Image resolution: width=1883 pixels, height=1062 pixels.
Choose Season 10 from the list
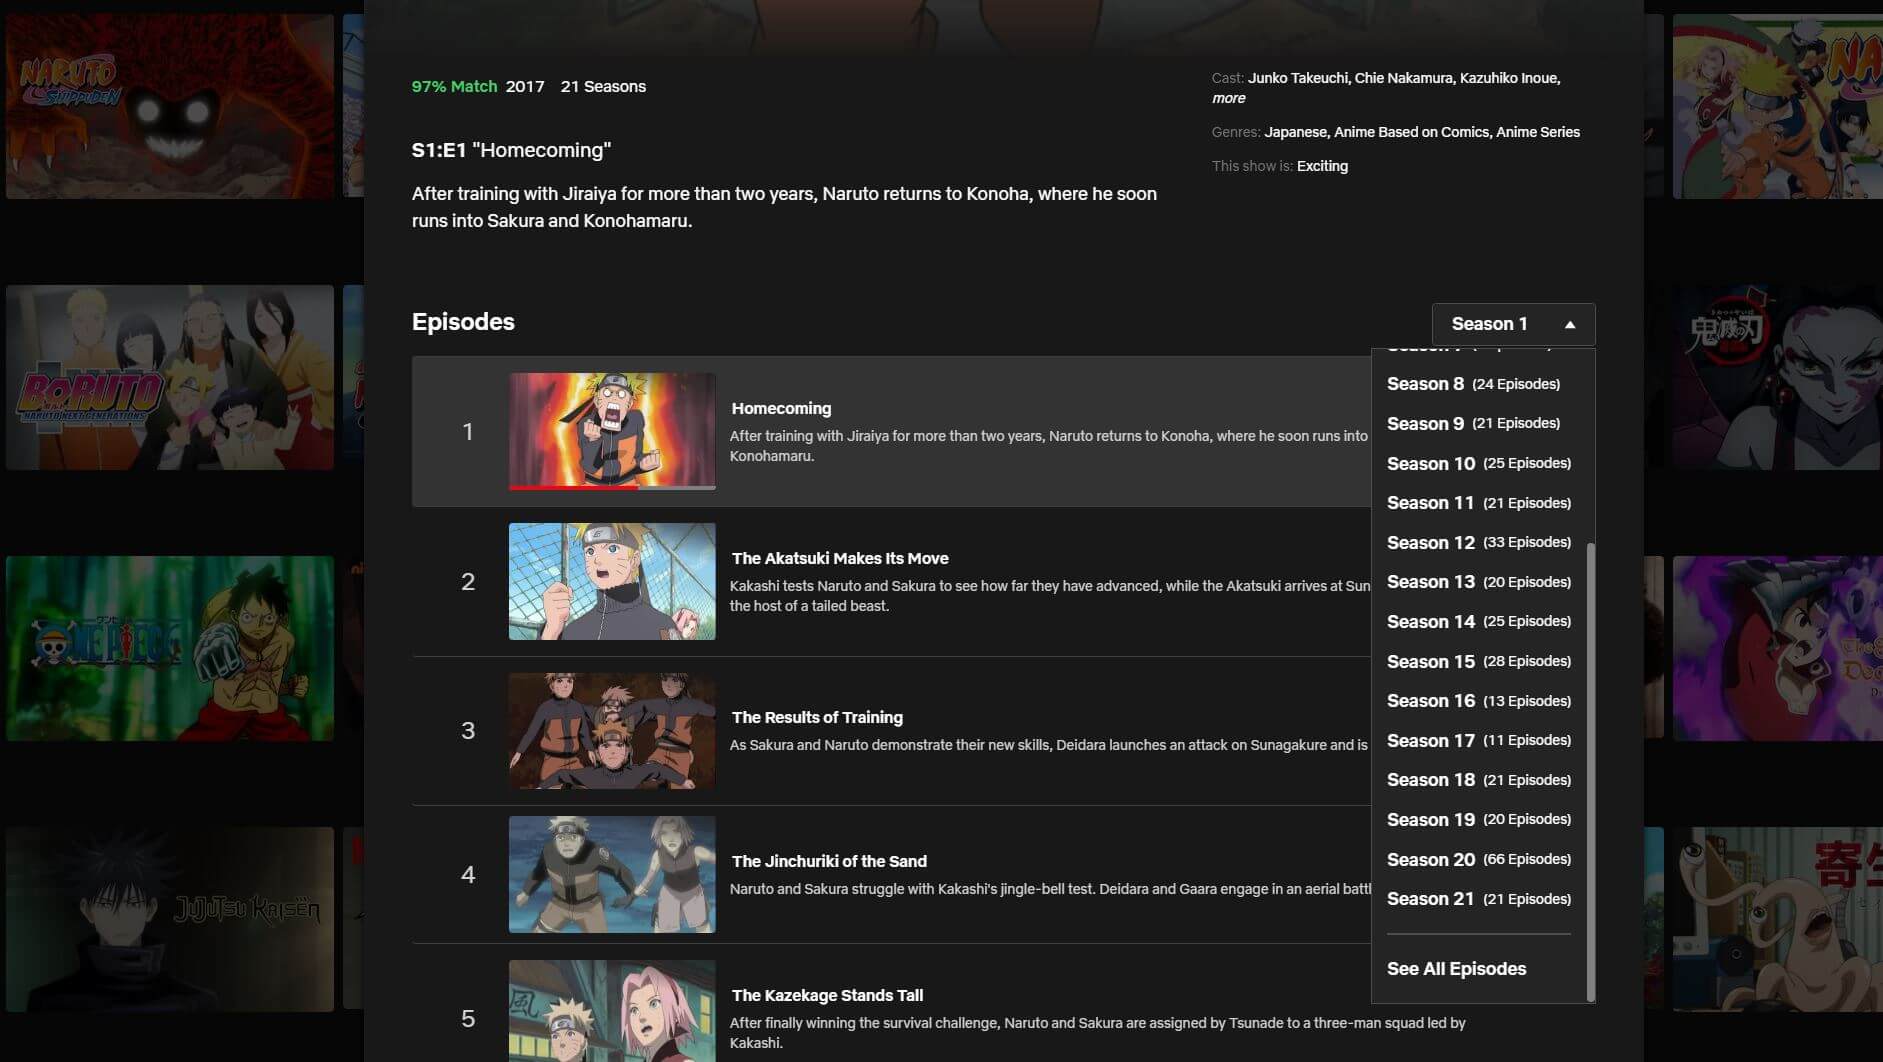pyautogui.click(x=1478, y=464)
